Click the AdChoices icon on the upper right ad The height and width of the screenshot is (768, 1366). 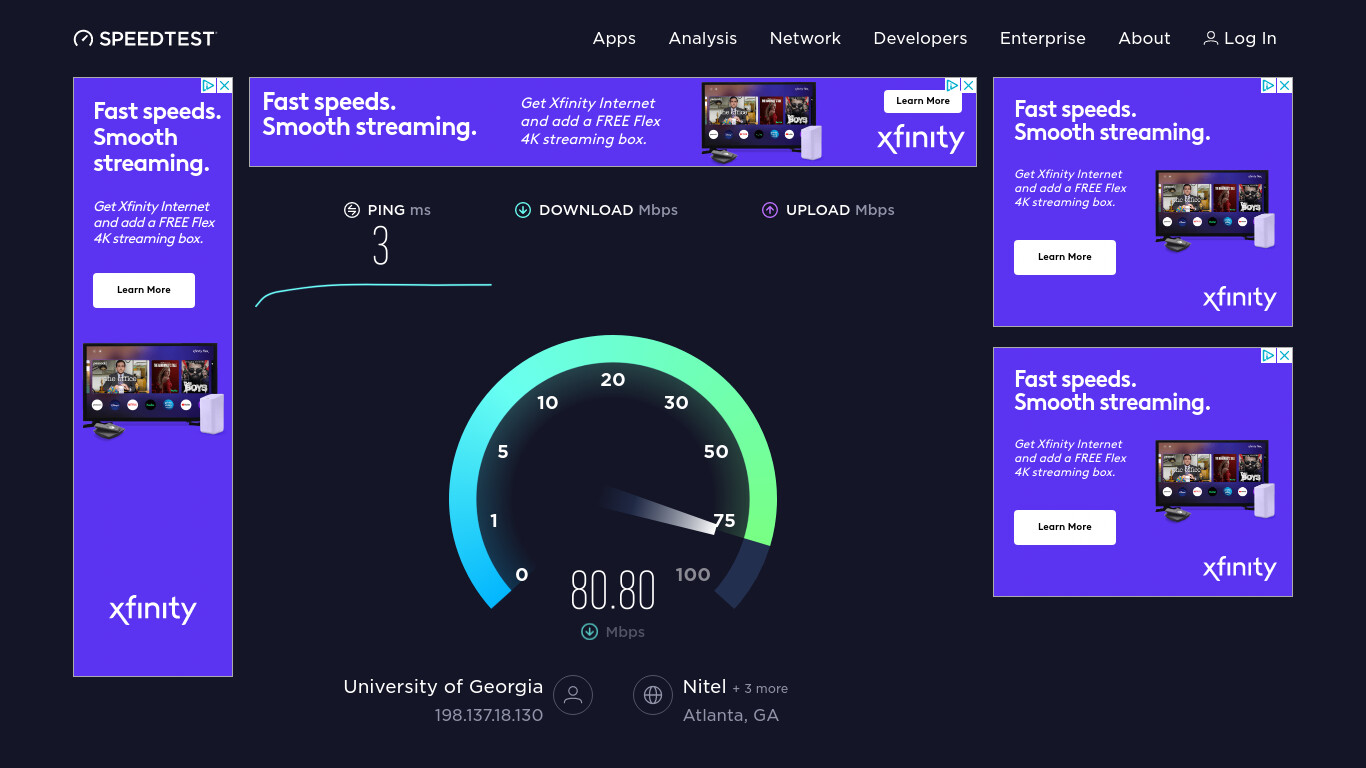pyautogui.click(x=1268, y=86)
